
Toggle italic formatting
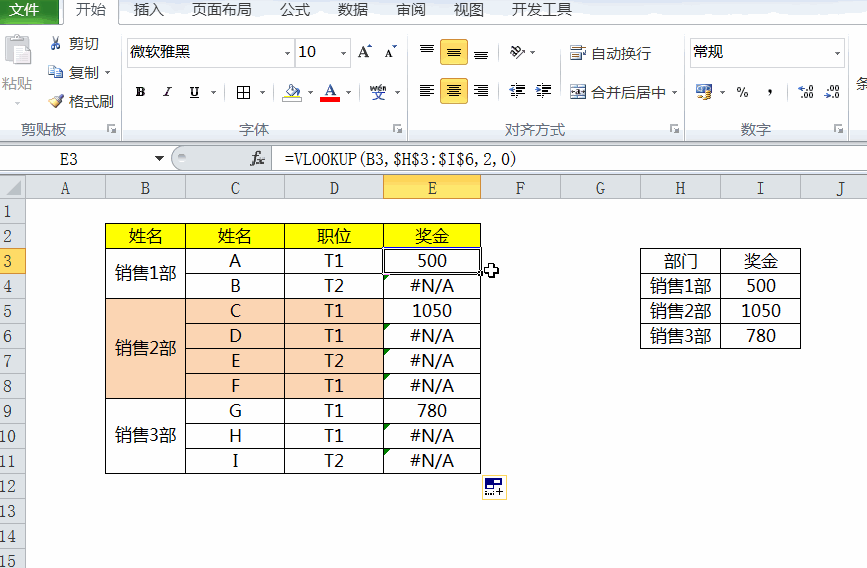[x=167, y=92]
